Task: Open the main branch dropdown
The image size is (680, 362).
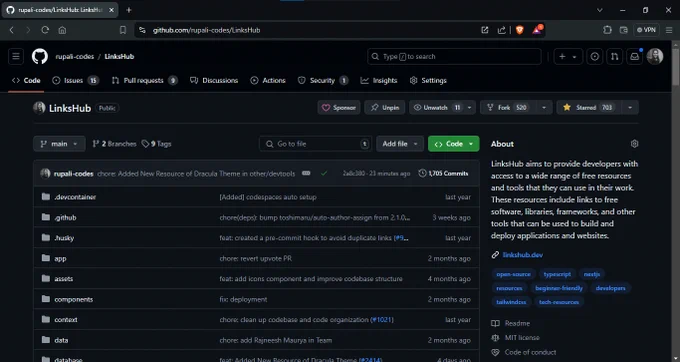Action: pyautogui.click(x=59, y=144)
